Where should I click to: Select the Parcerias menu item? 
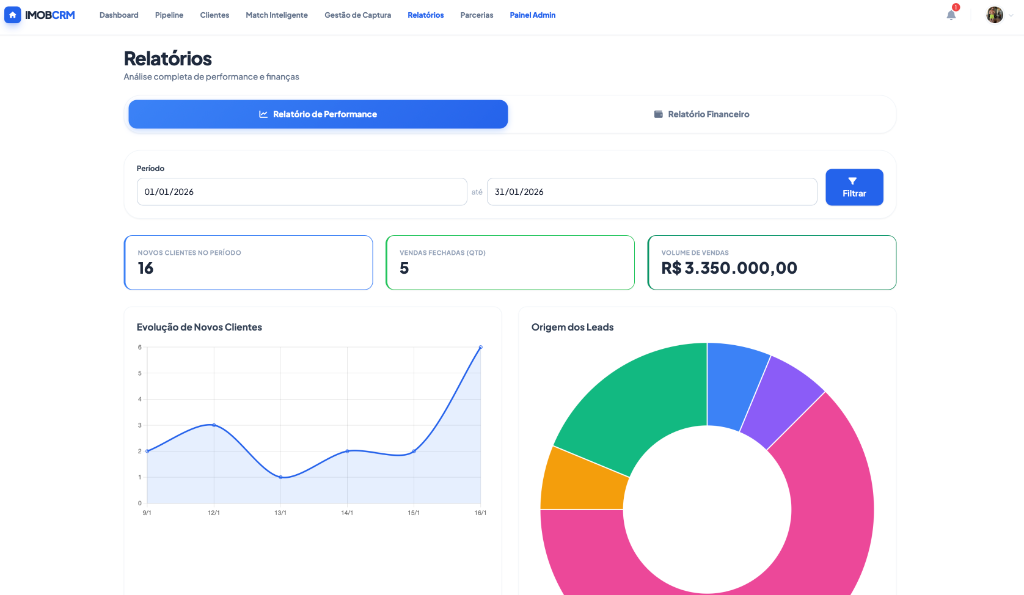(476, 15)
